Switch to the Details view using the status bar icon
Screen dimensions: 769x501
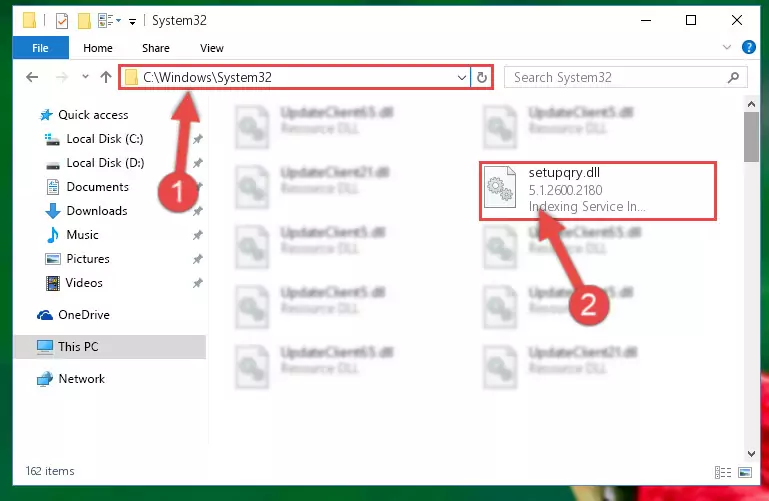tap(723, 472)
